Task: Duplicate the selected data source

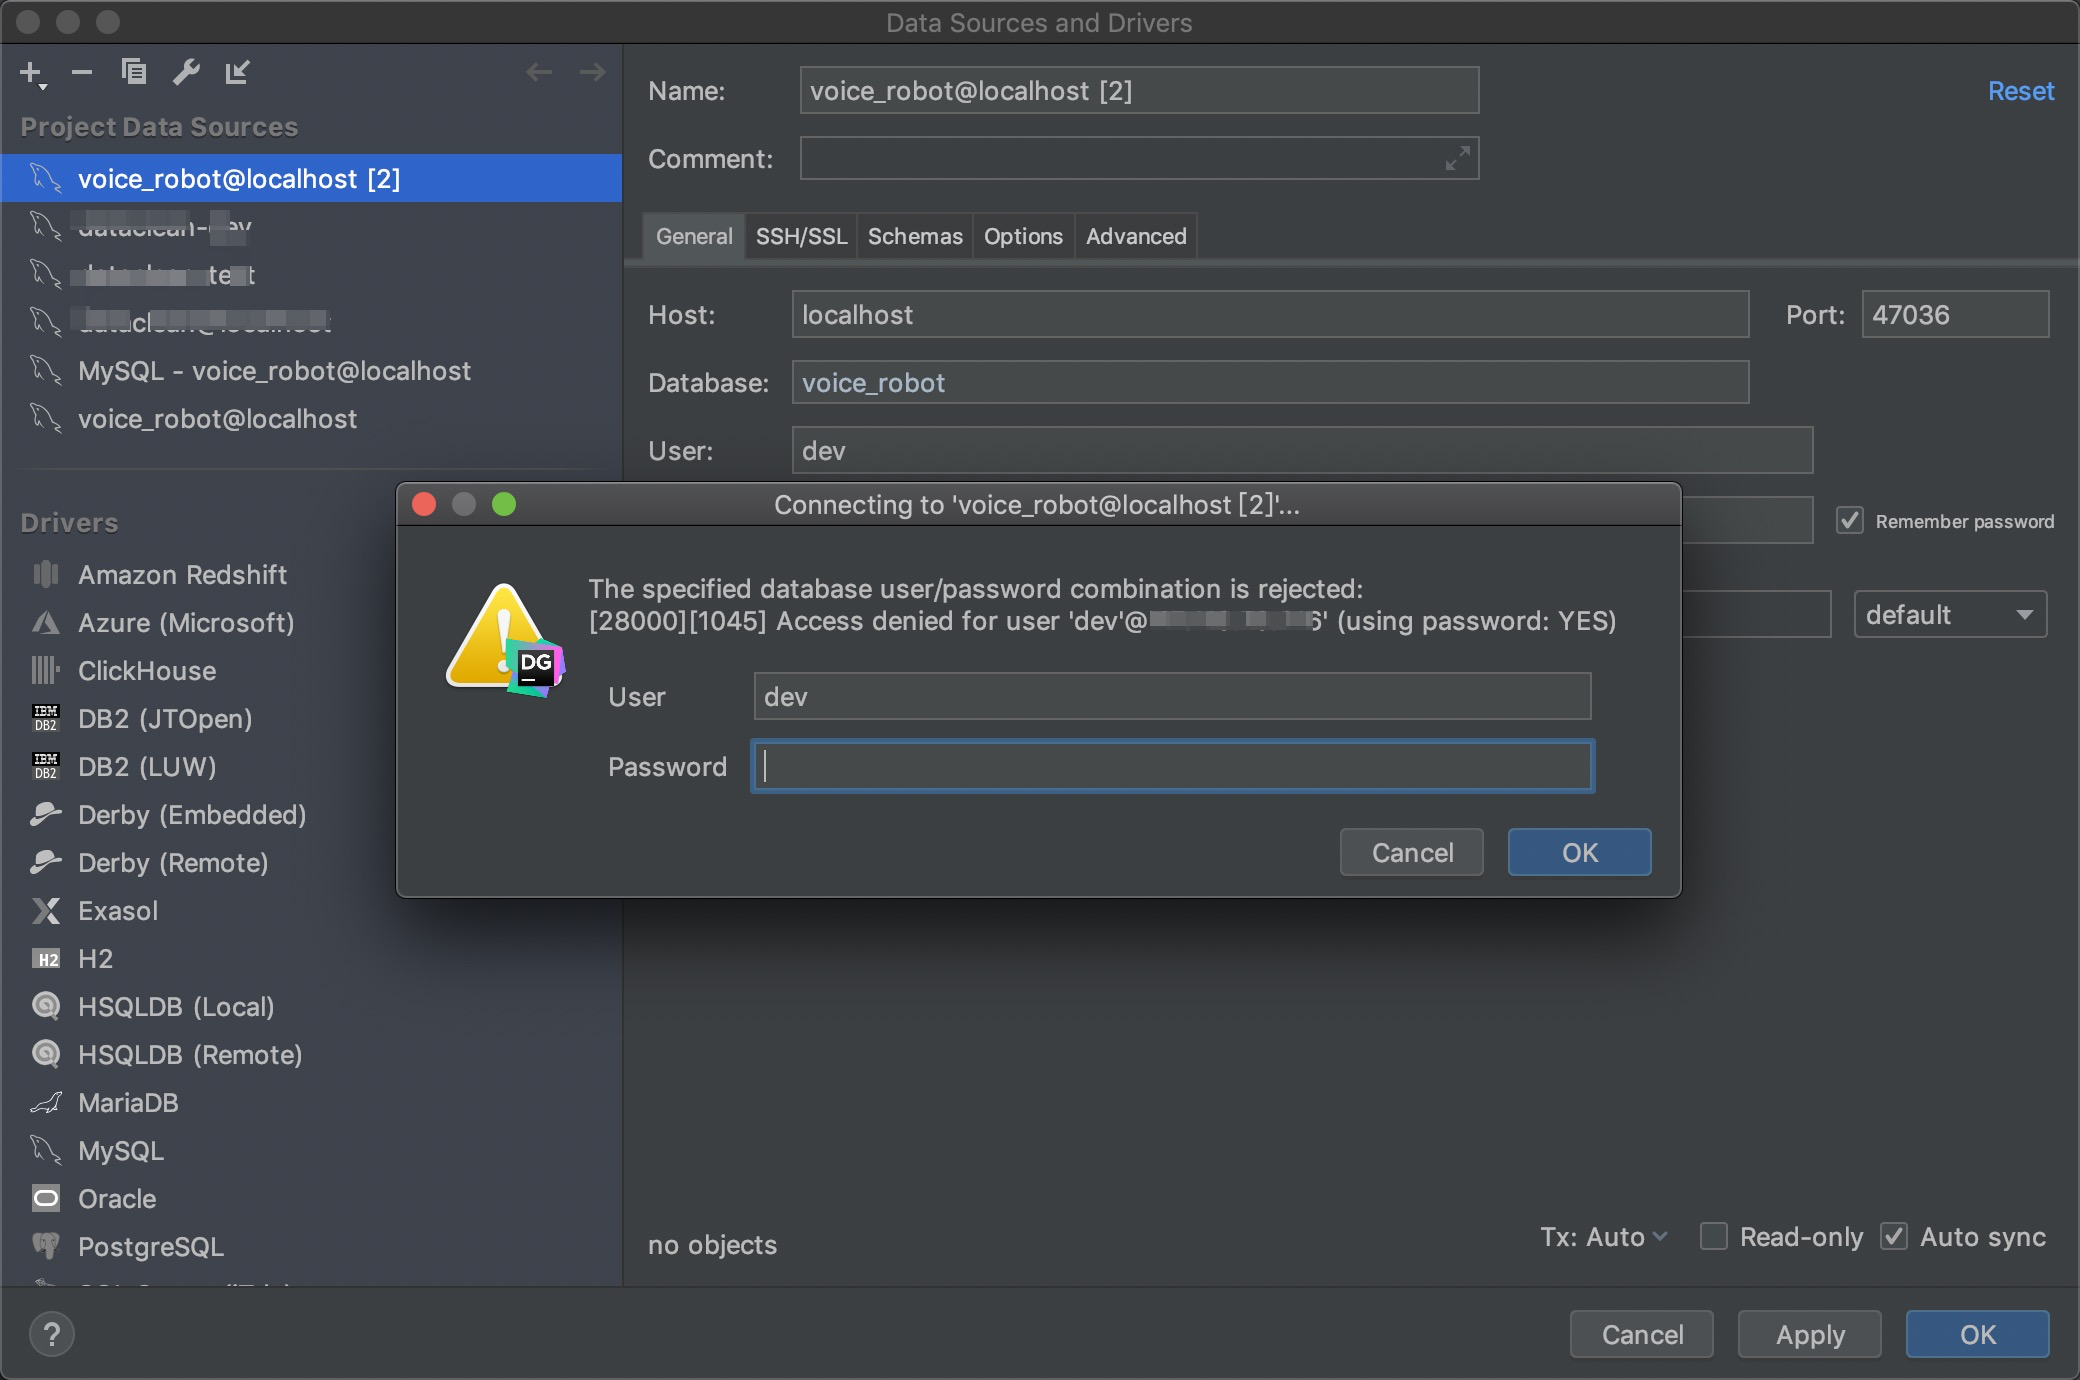Action: point(133,71)
